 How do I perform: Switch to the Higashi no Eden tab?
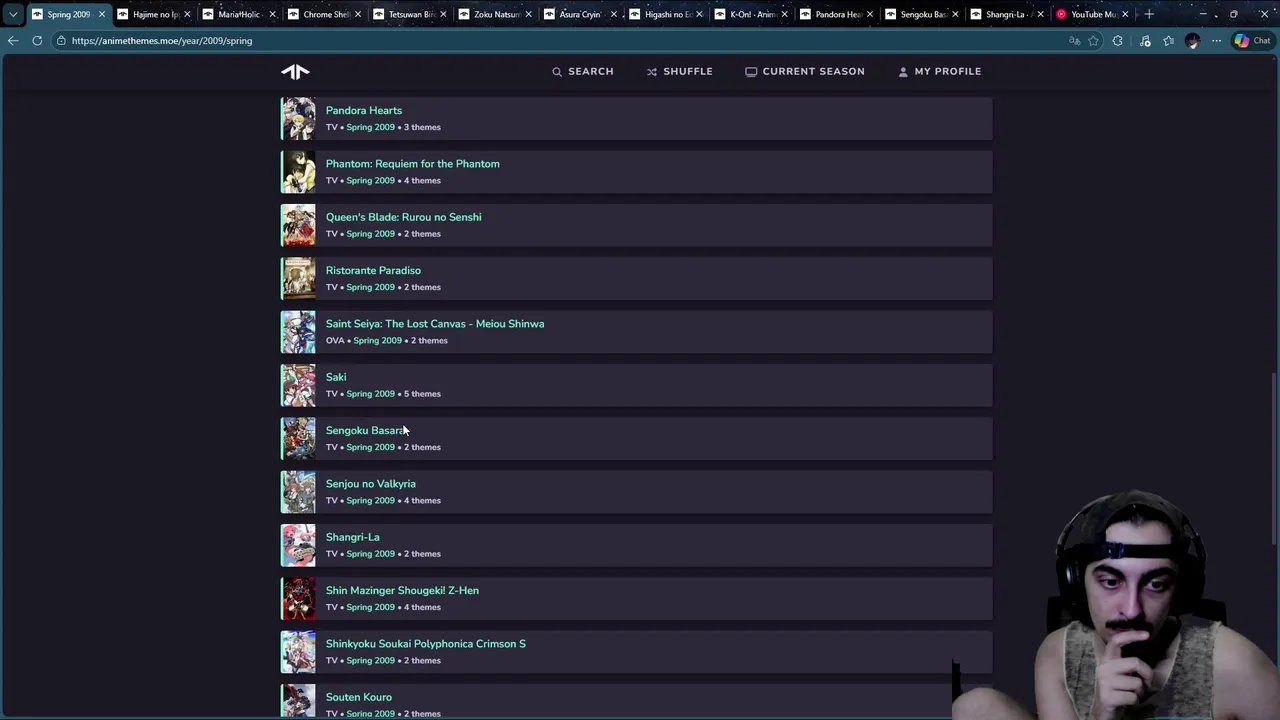(667, 14)
